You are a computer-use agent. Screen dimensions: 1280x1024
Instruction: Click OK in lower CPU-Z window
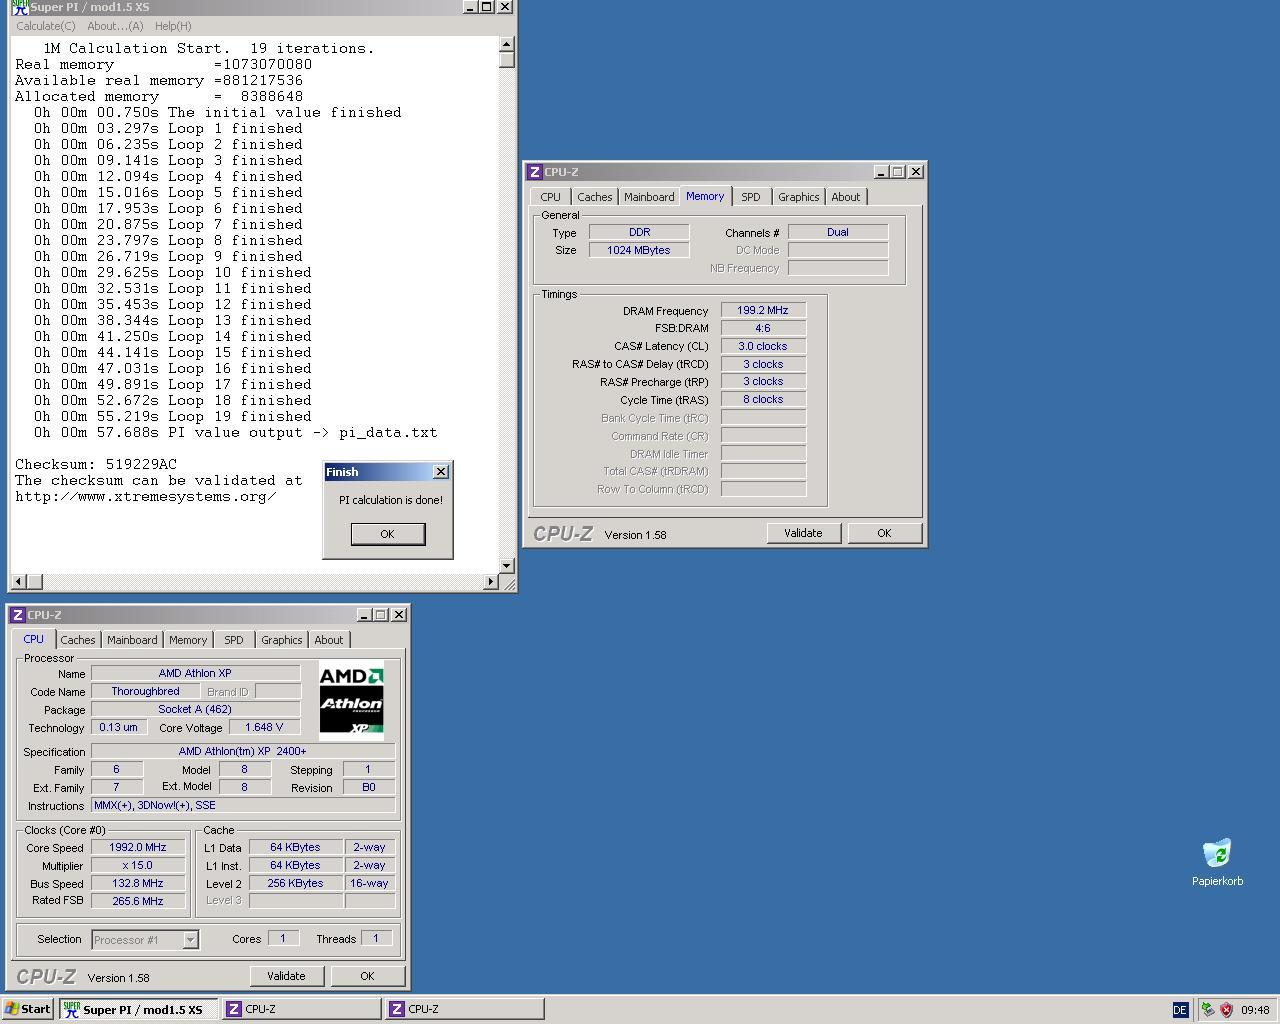(x=367, y=976)
